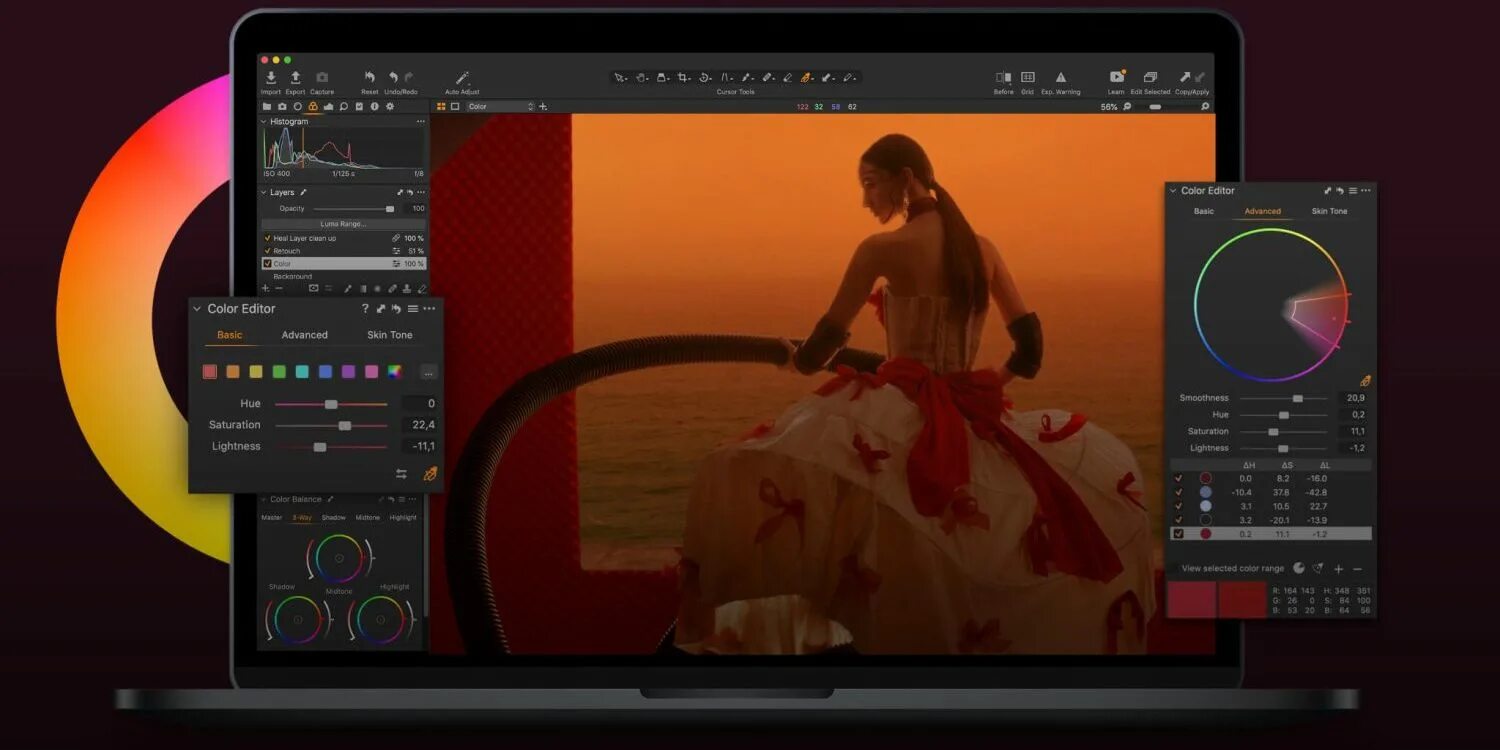This screenshot has width=1500, height=750.
Task: Uncheck the color range row with 0.0 hue
Action: point(1178,478)
